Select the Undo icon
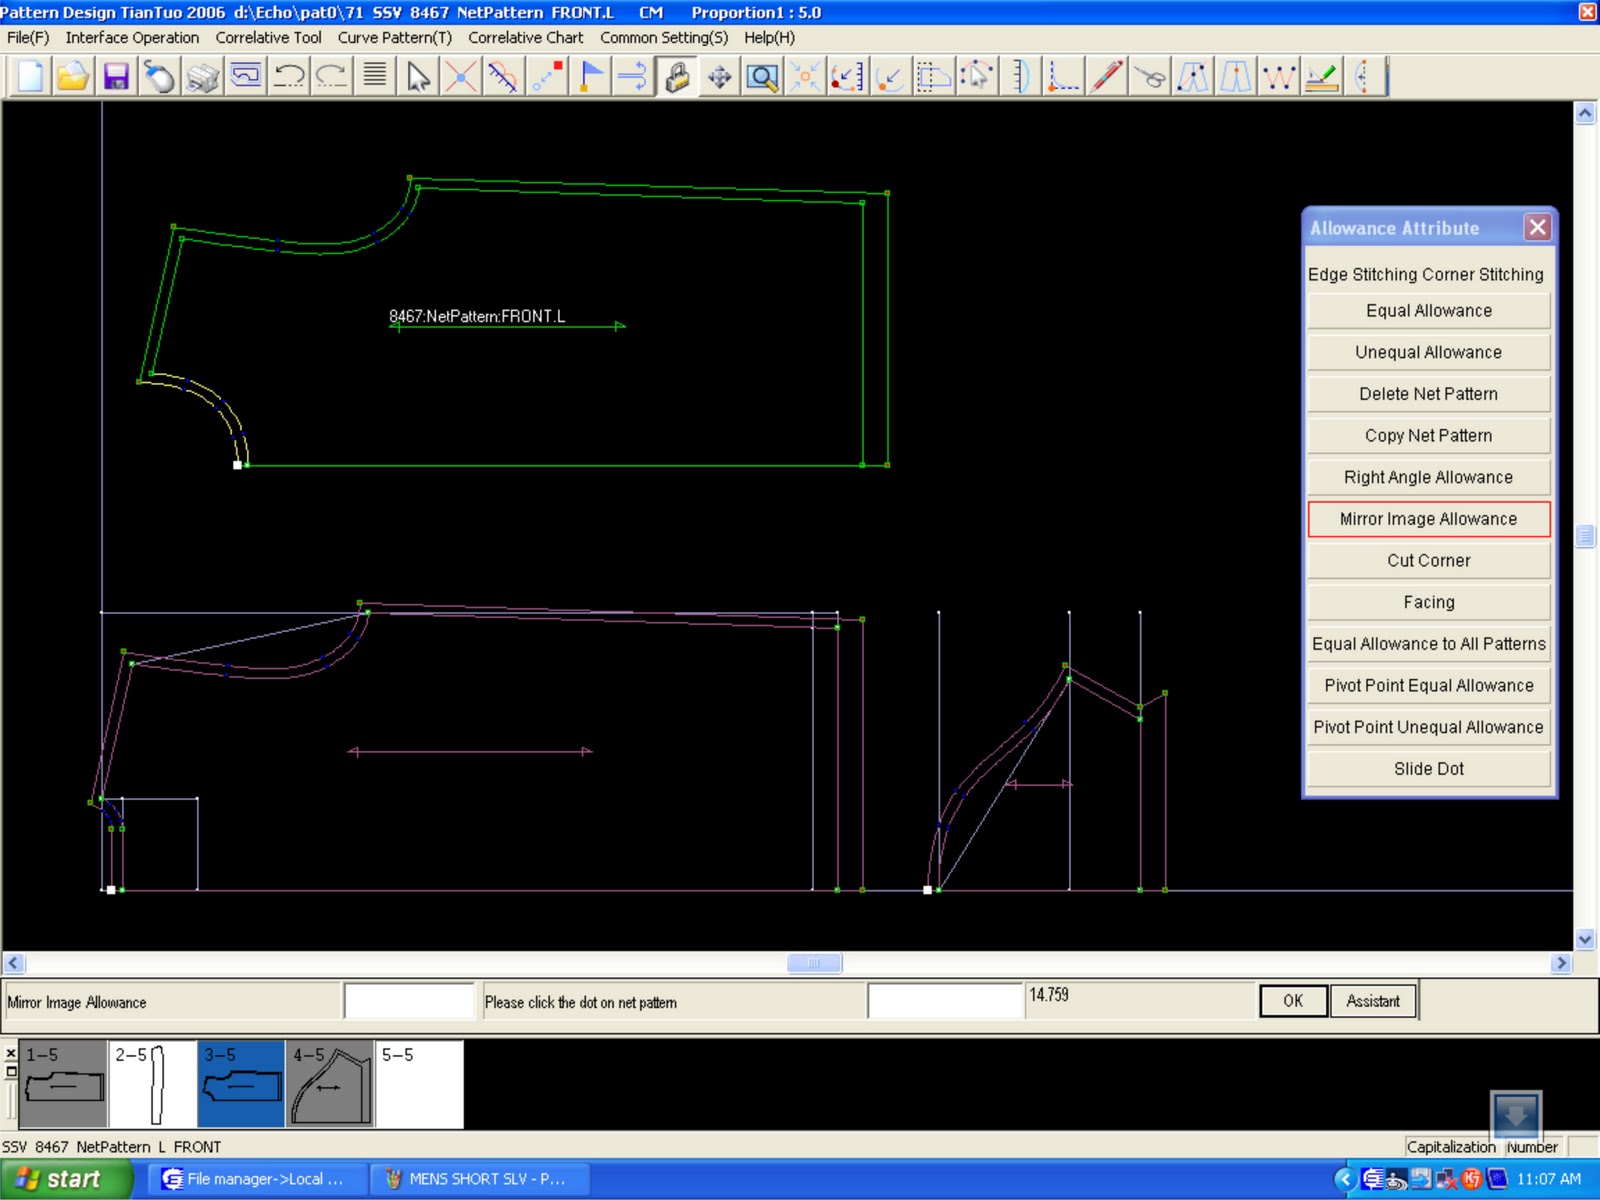 pyautogui.click(x=289, y=77)
